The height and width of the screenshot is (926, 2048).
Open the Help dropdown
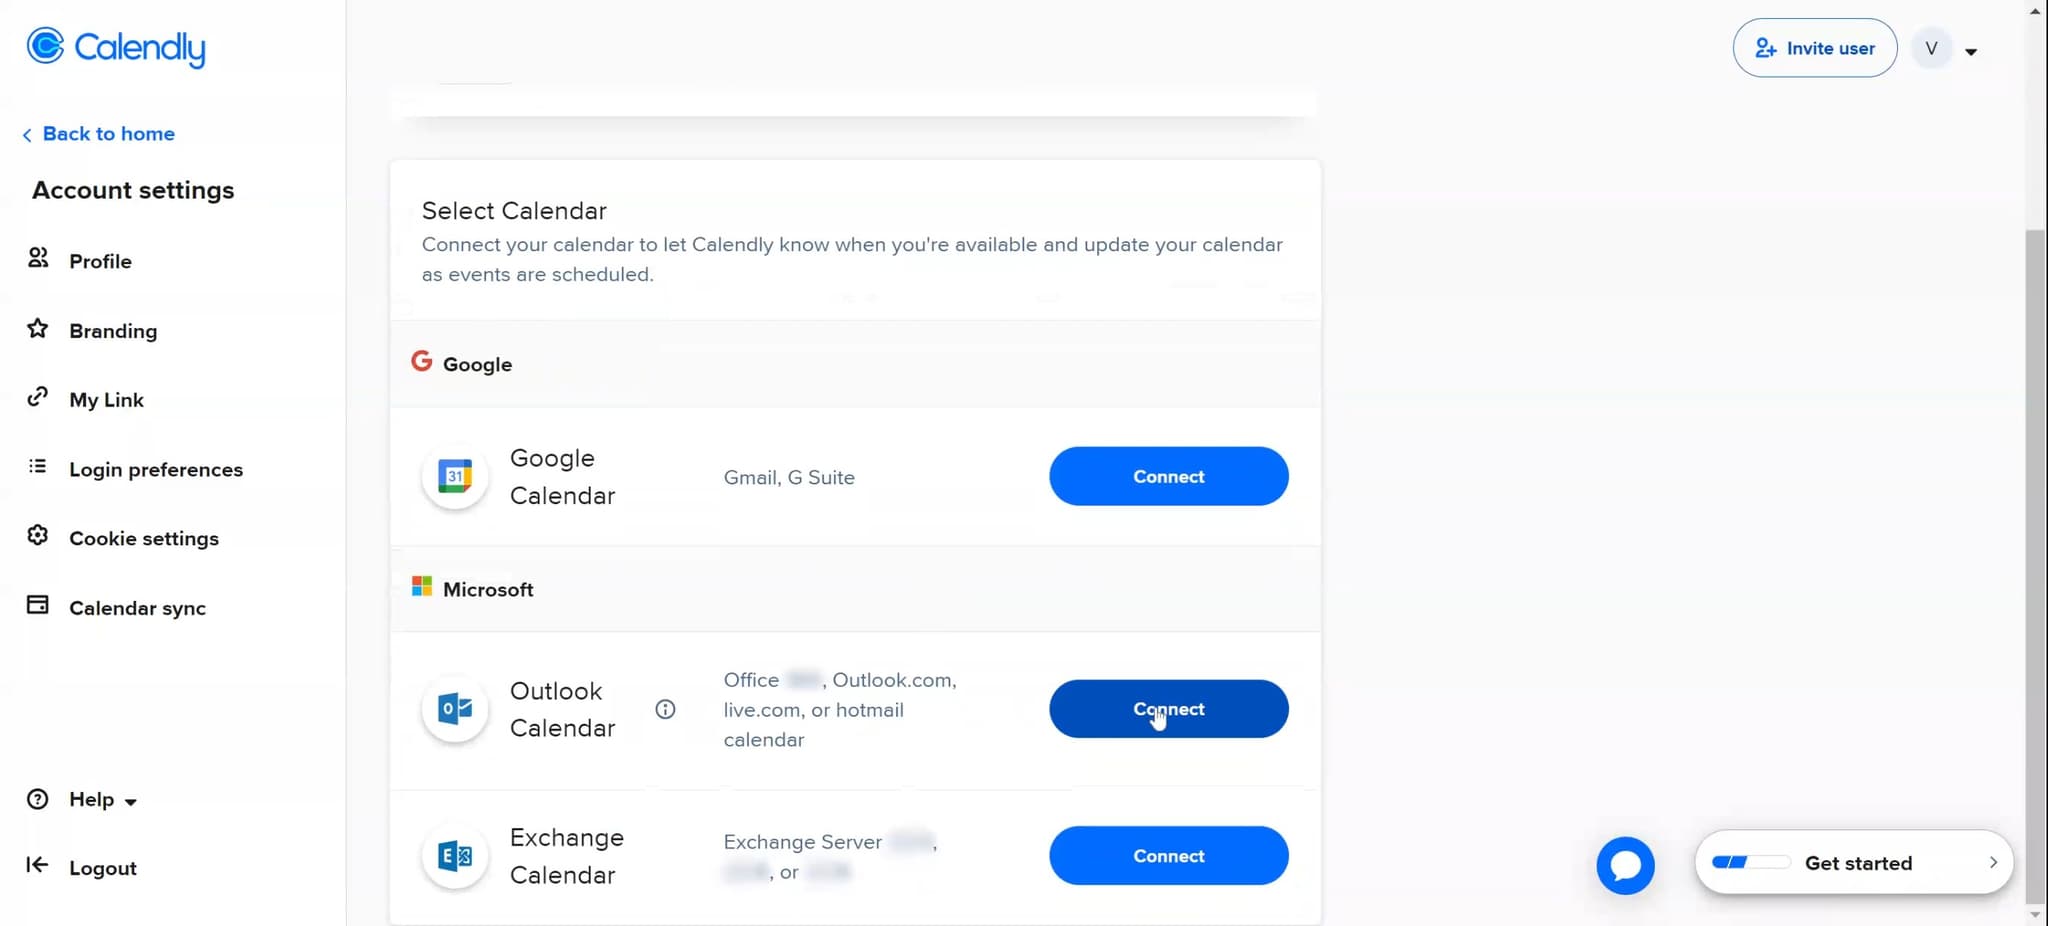(131, 799)
